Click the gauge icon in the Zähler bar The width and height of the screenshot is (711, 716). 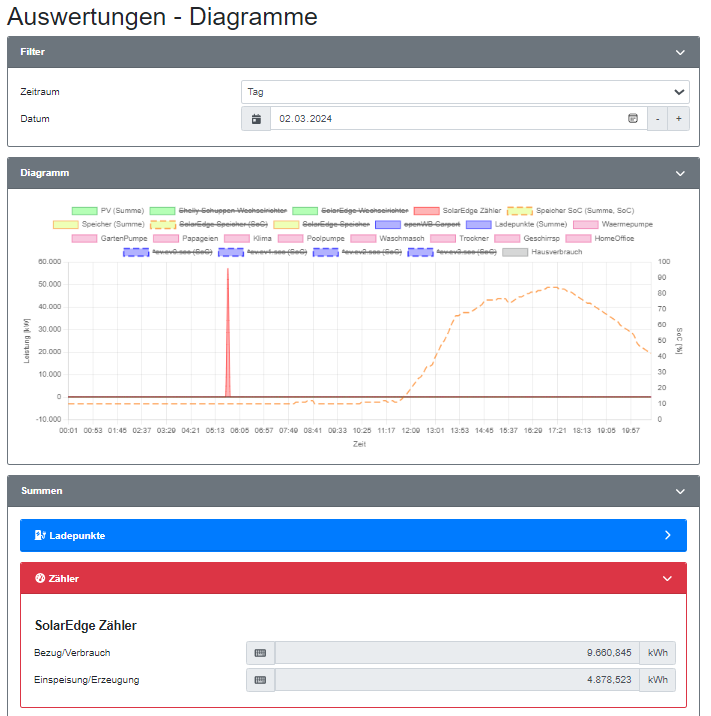pos(40,578)
